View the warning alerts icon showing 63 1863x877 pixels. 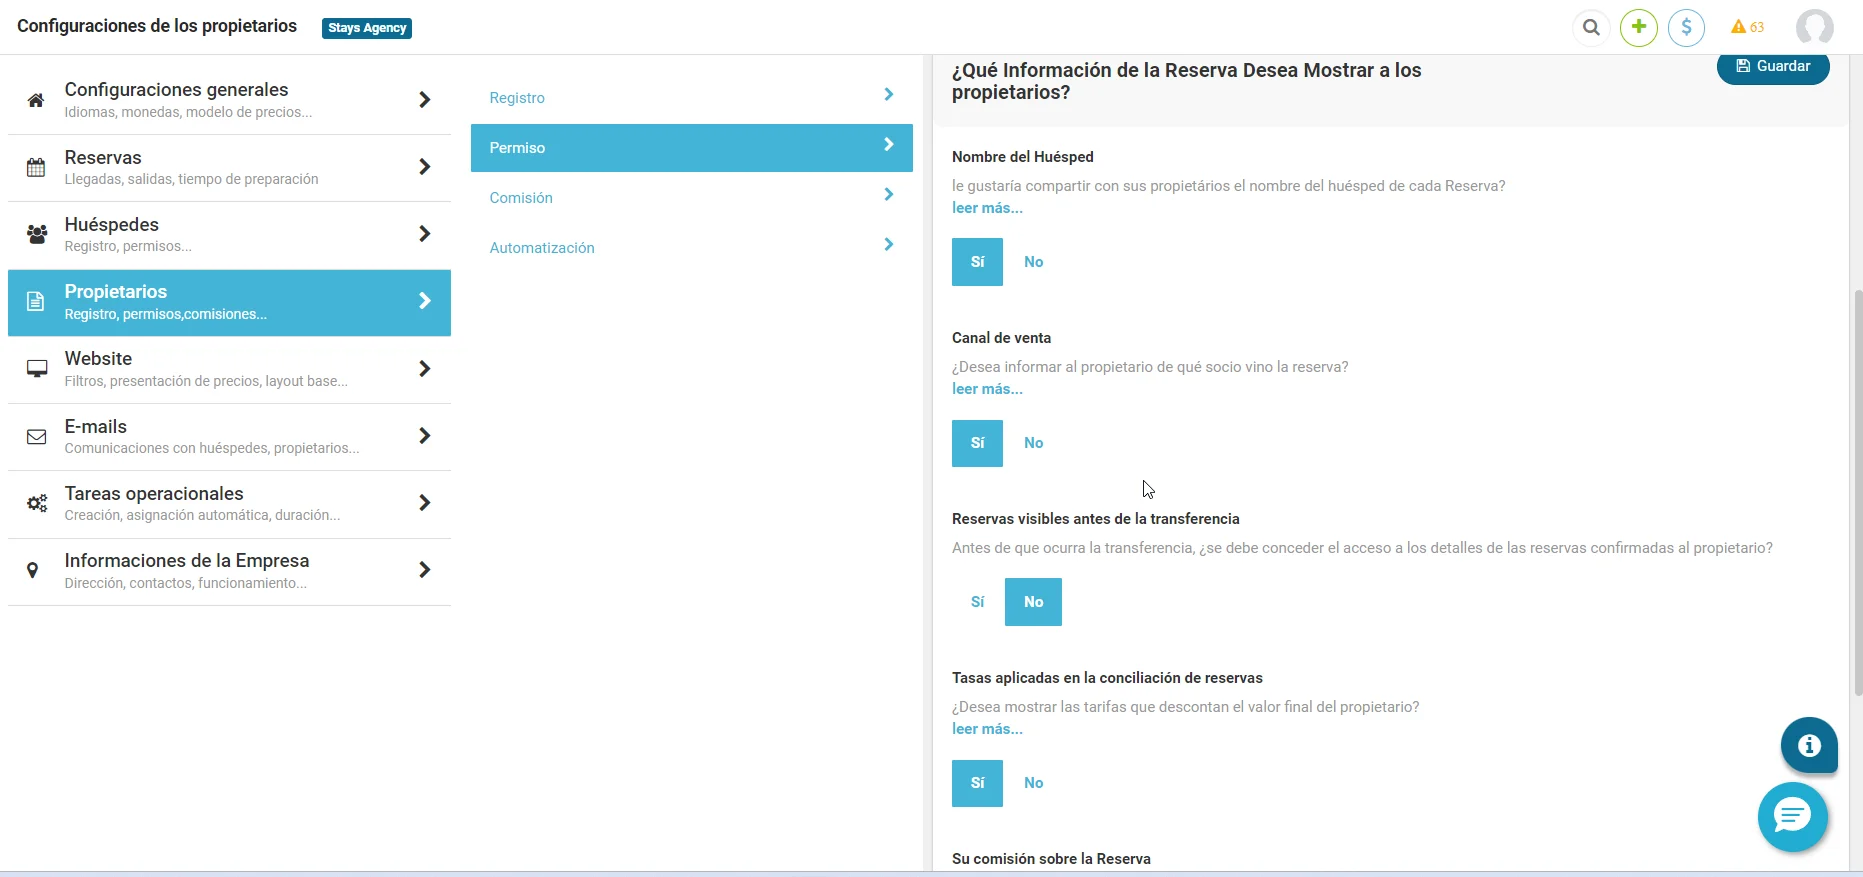(x=1748, y=27)
